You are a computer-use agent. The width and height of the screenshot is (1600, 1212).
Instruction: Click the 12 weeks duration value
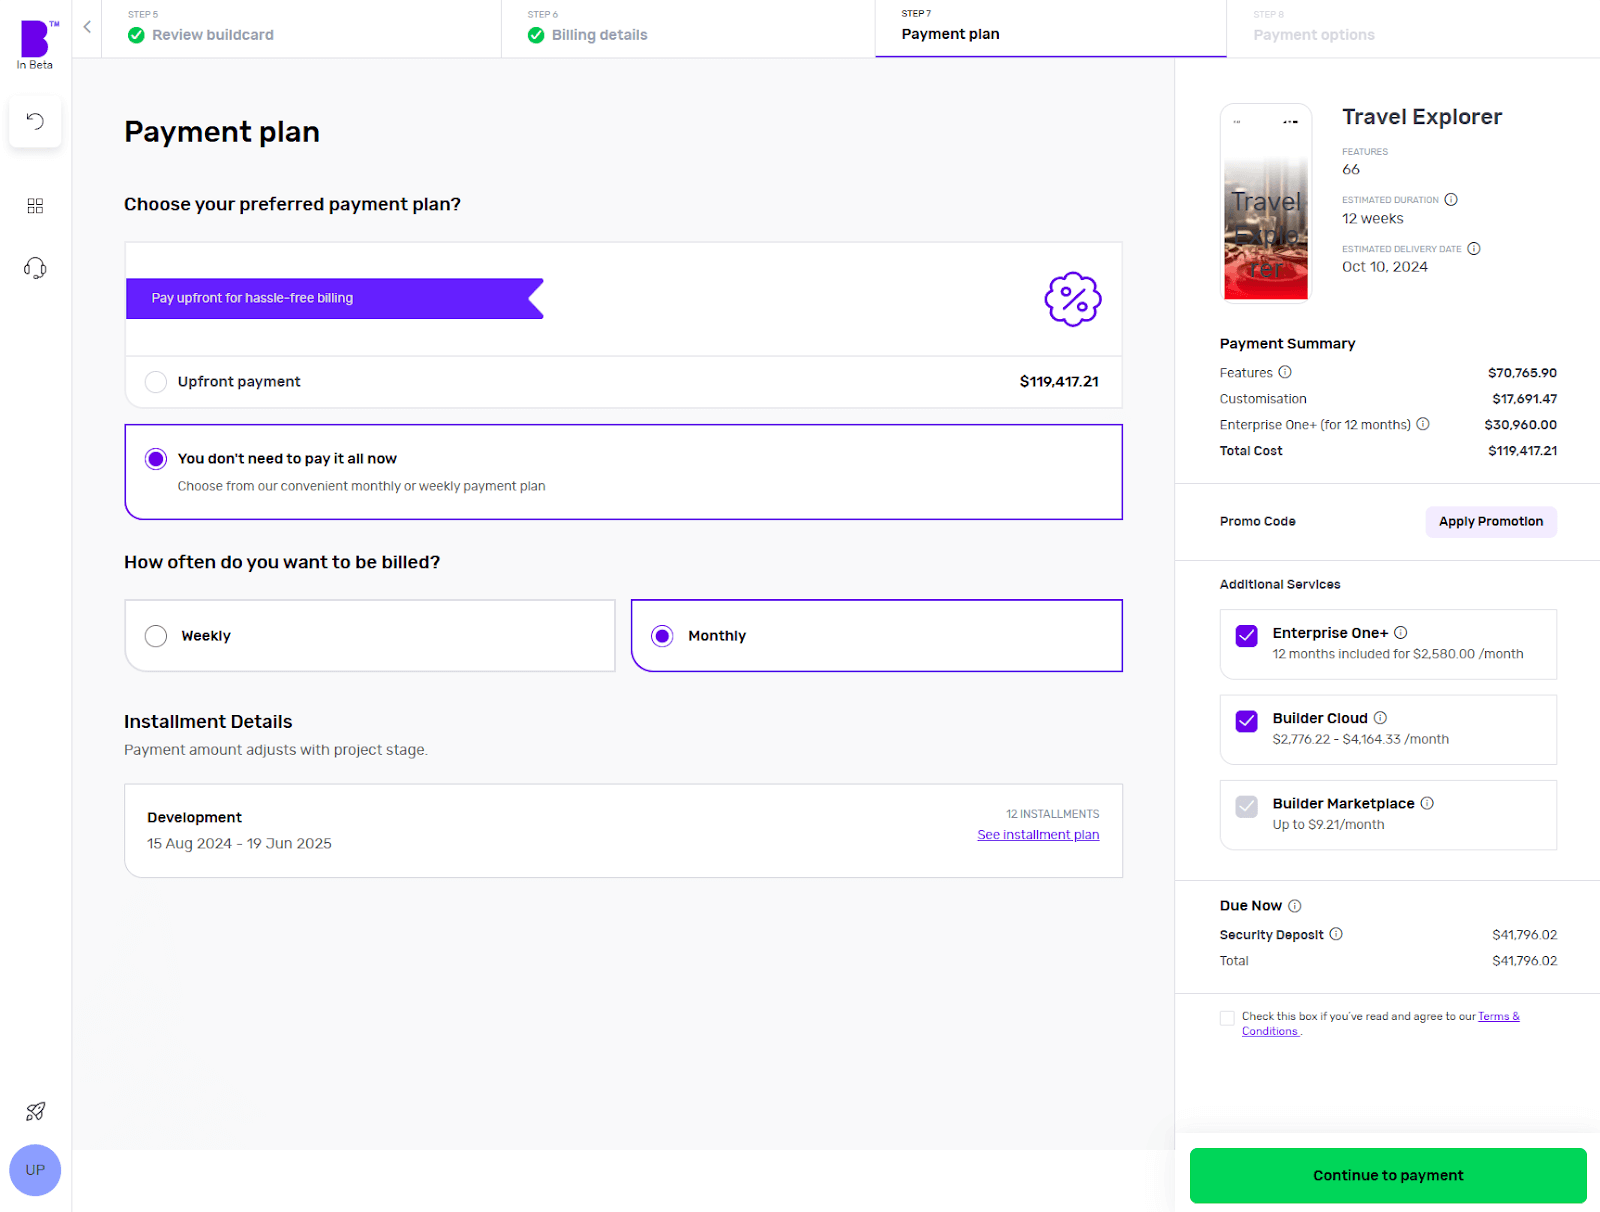pyautogui.click(x=1373, y=219)
